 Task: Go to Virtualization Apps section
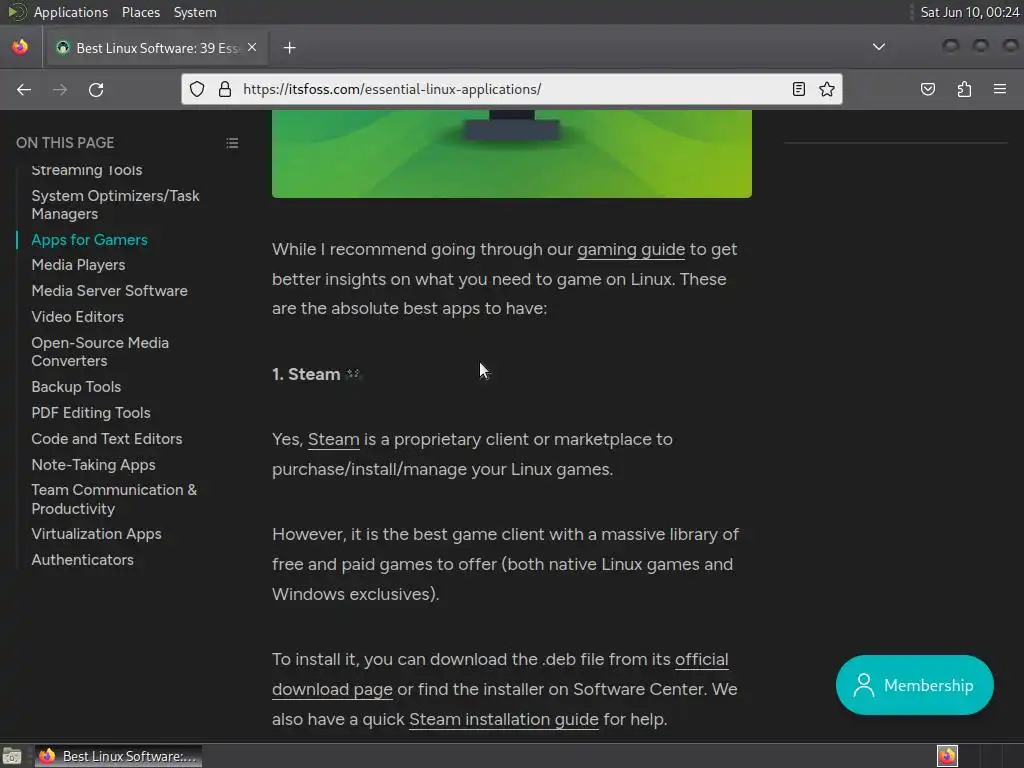point(96,534)
